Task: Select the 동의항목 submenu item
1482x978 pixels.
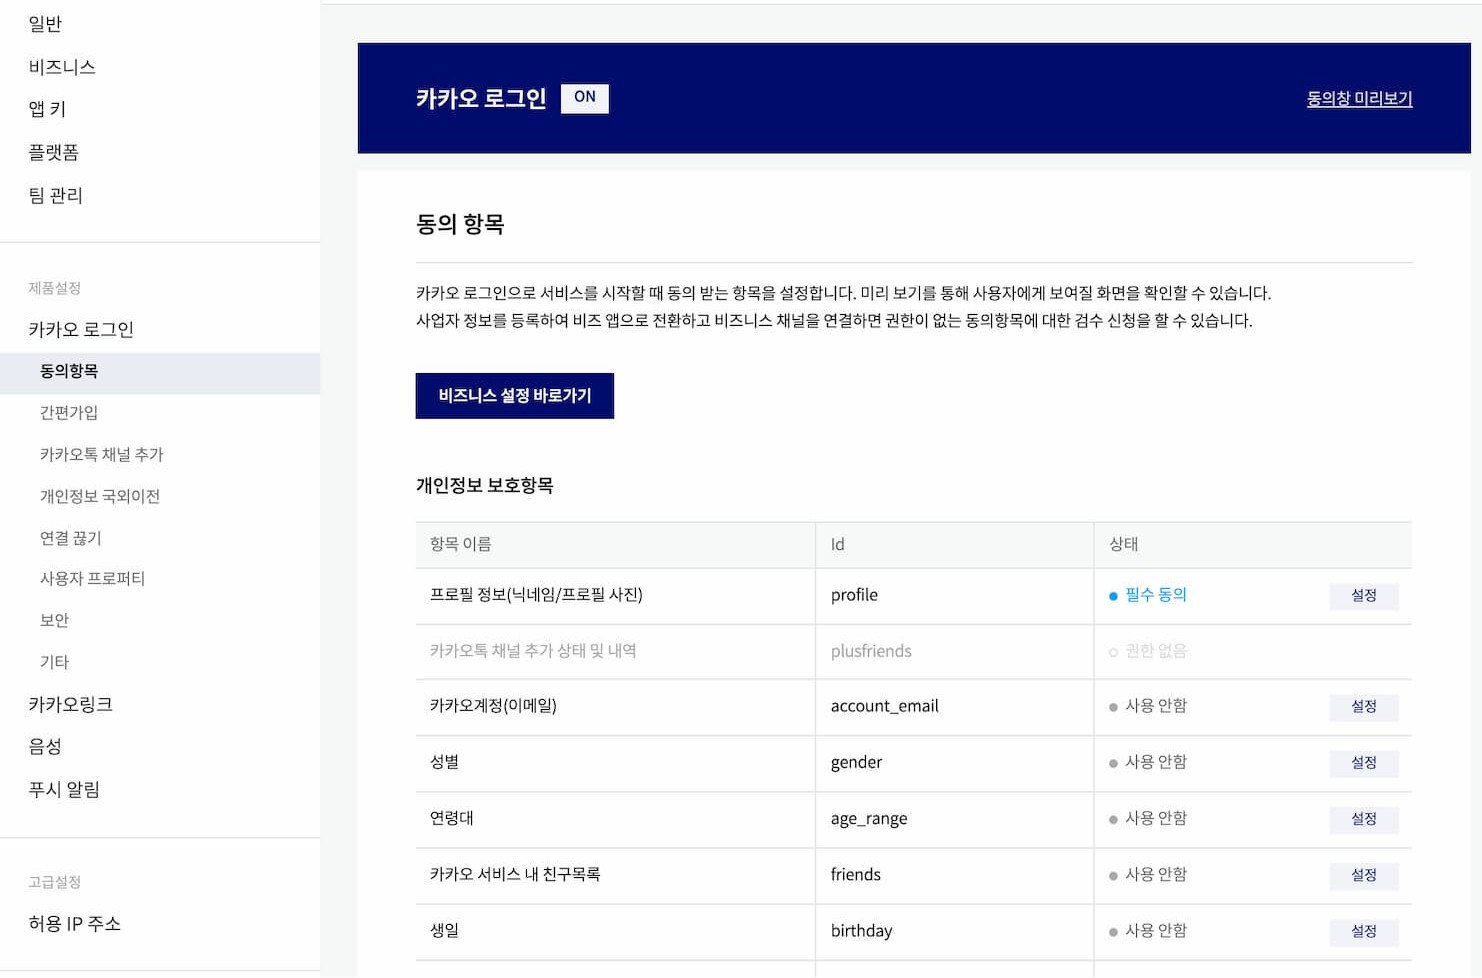Action: pyautogui.click(x=160, y=371)
